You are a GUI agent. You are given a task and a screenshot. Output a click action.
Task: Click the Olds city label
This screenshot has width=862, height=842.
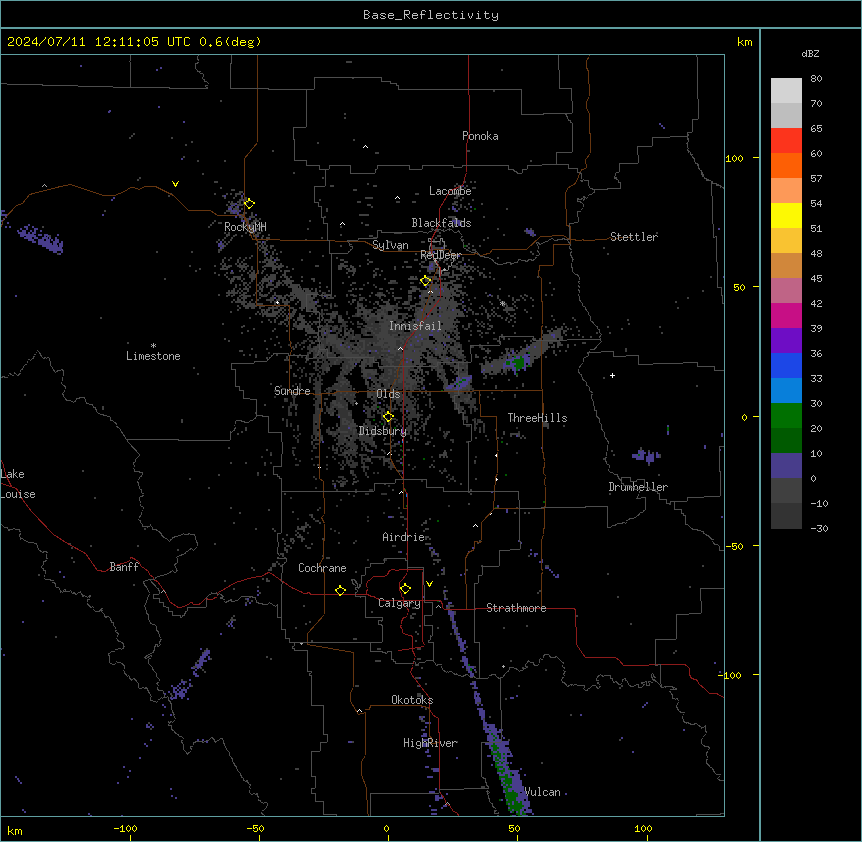(x=388, y=394)
